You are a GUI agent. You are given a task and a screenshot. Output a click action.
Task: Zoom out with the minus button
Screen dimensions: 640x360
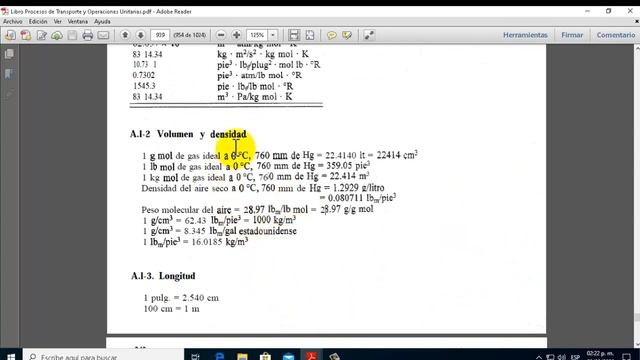click(221, 35)
